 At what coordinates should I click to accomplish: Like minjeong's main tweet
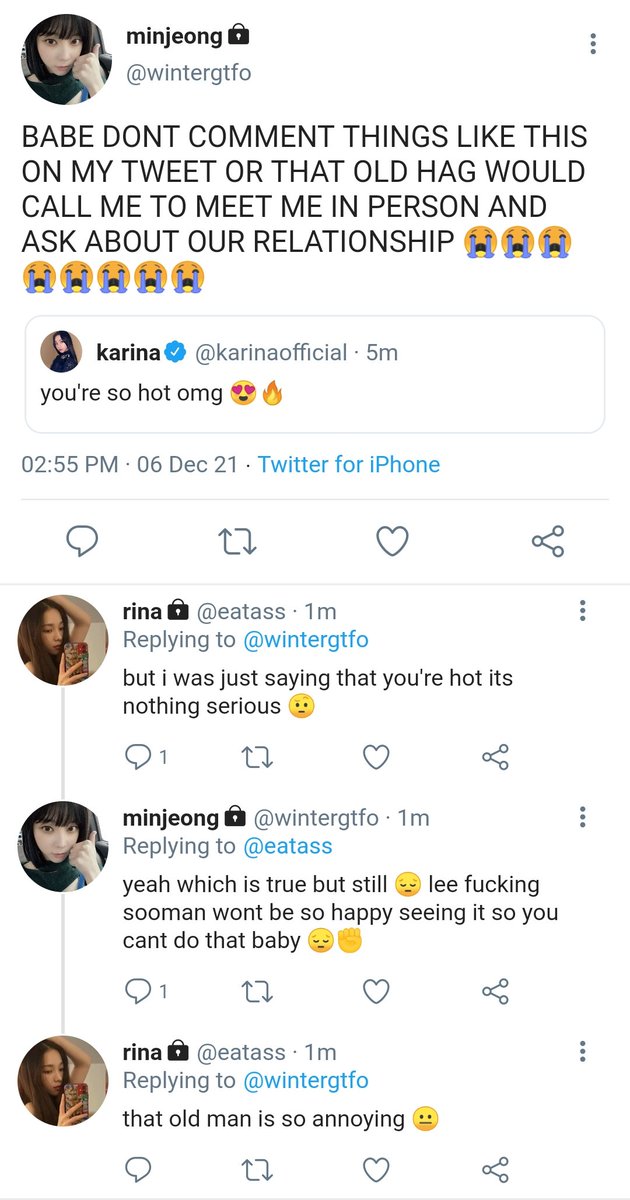pyautogui.click(x=392, y=542)
